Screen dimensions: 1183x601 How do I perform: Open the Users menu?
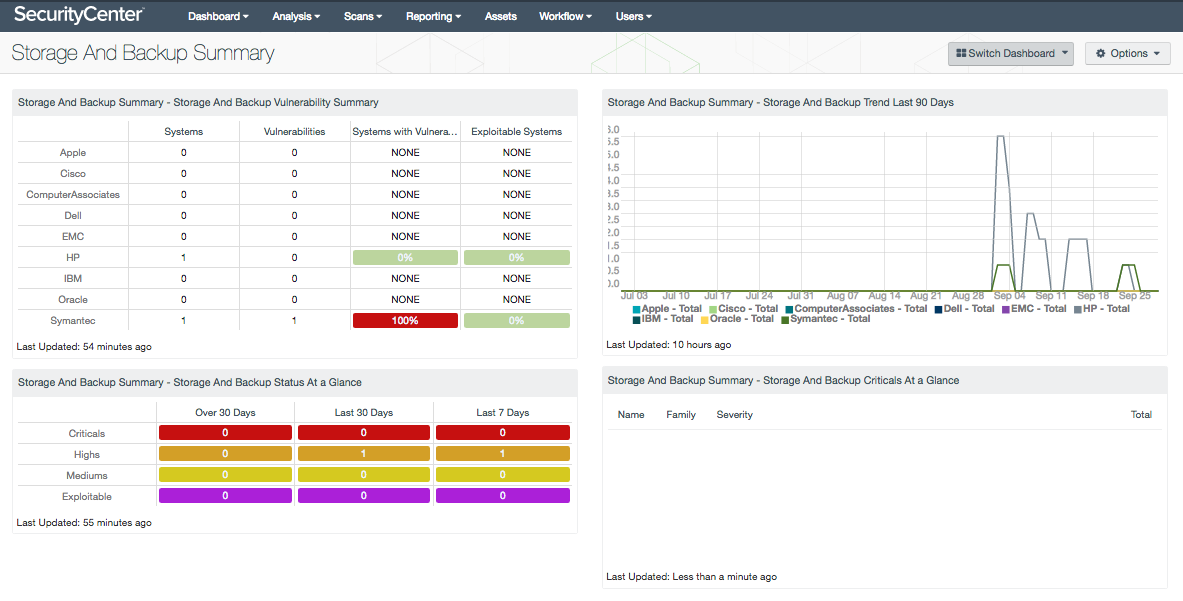click(634, 16)
